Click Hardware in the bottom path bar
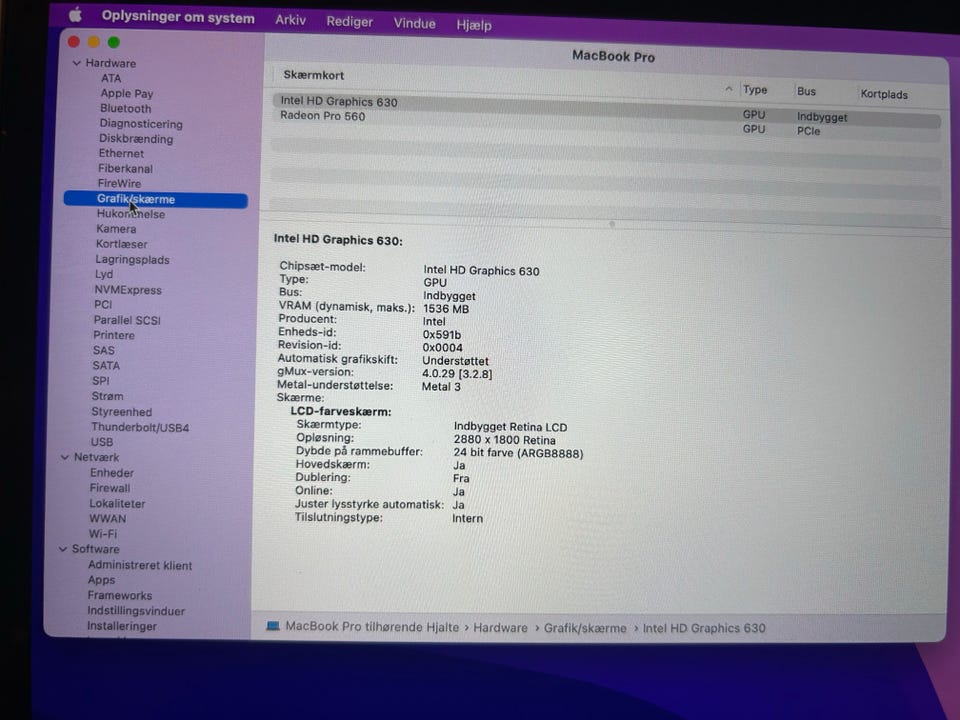The width and height of the screenshot is (960, 720). click(500, 628)
